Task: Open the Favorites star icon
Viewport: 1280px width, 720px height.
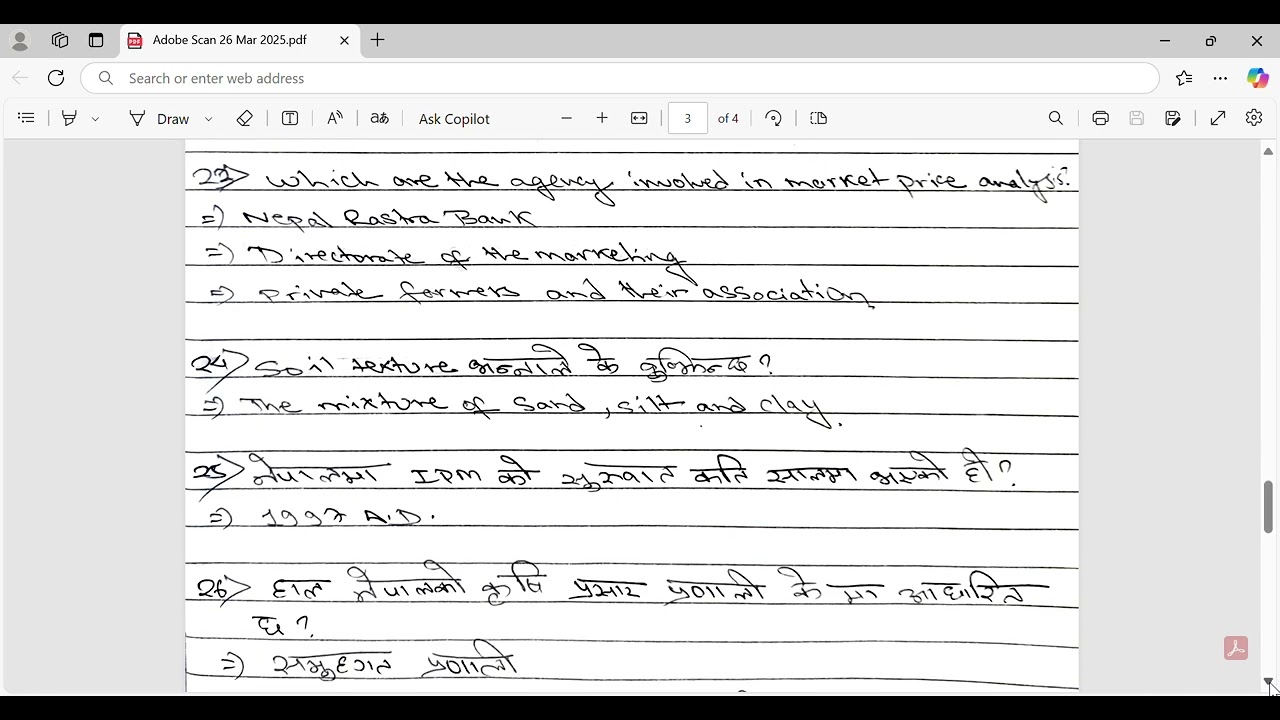Action: (1184, 78)
